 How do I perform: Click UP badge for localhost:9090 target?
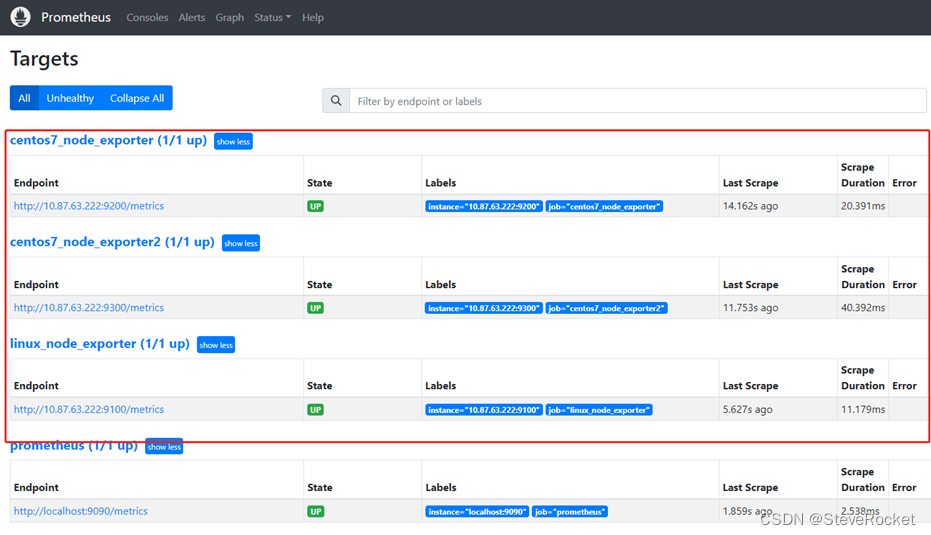(315, 511)
